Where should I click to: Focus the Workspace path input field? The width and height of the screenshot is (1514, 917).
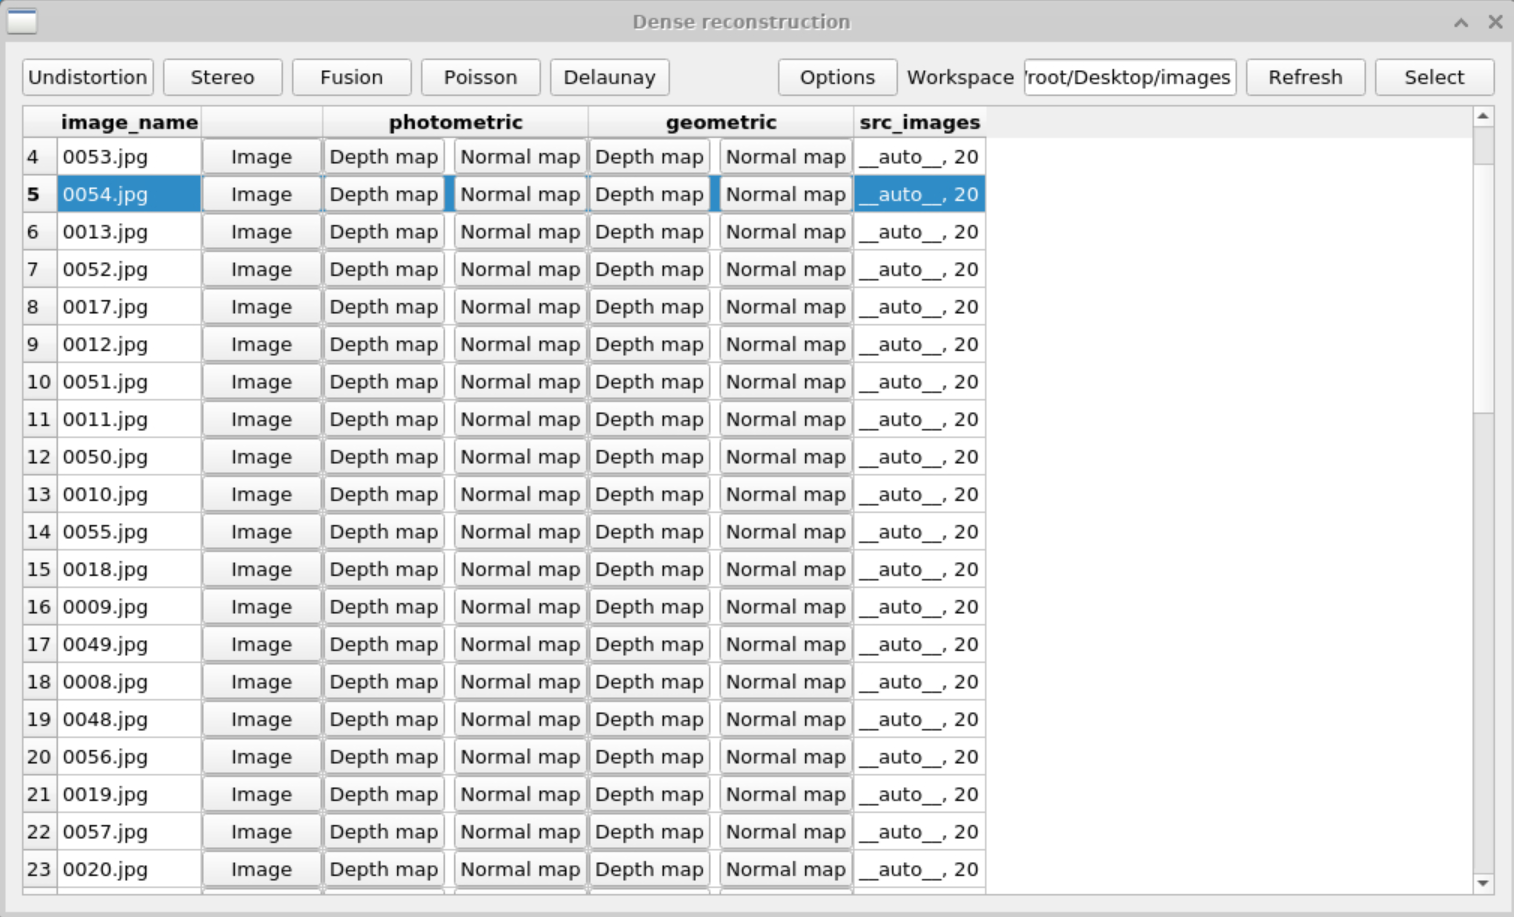point(1130,77)
